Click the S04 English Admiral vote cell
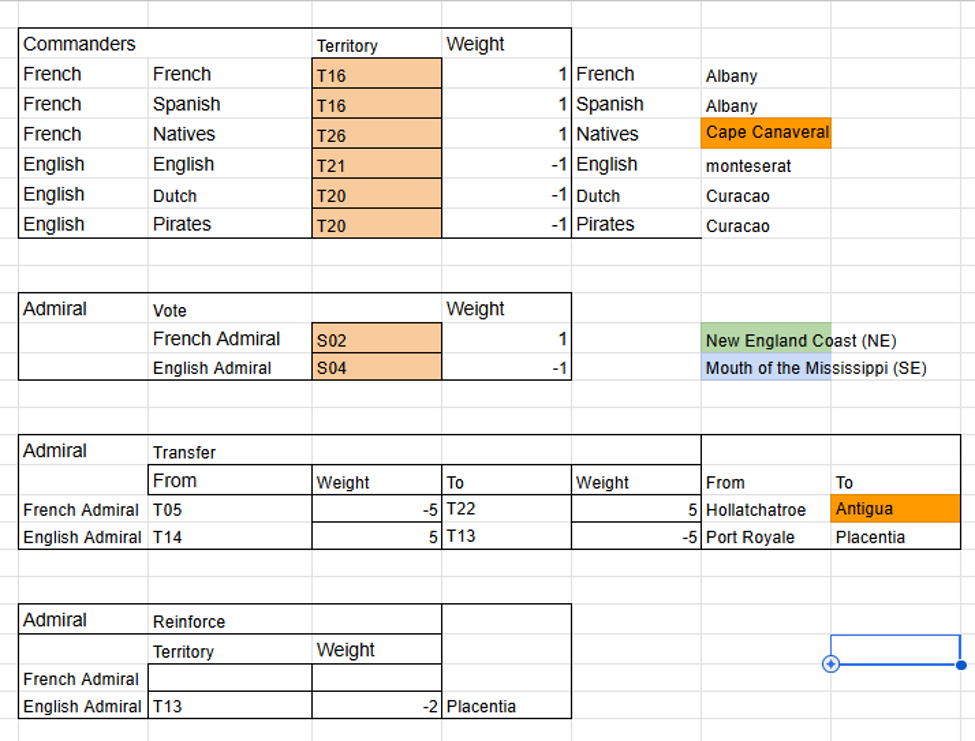975x741 pixels. [x=377, y=367]
